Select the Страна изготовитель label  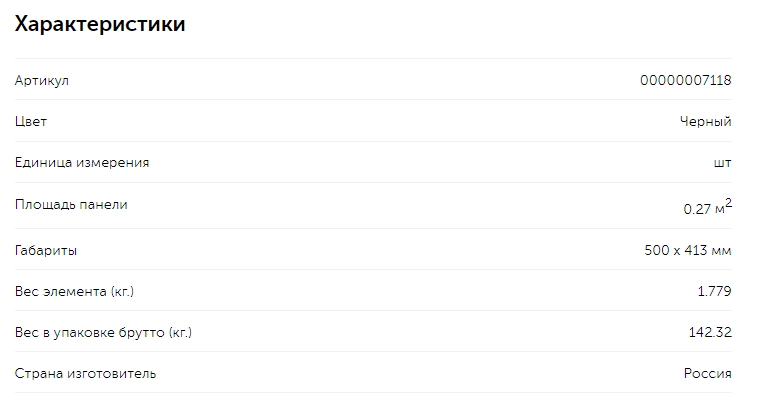(85, 374)
